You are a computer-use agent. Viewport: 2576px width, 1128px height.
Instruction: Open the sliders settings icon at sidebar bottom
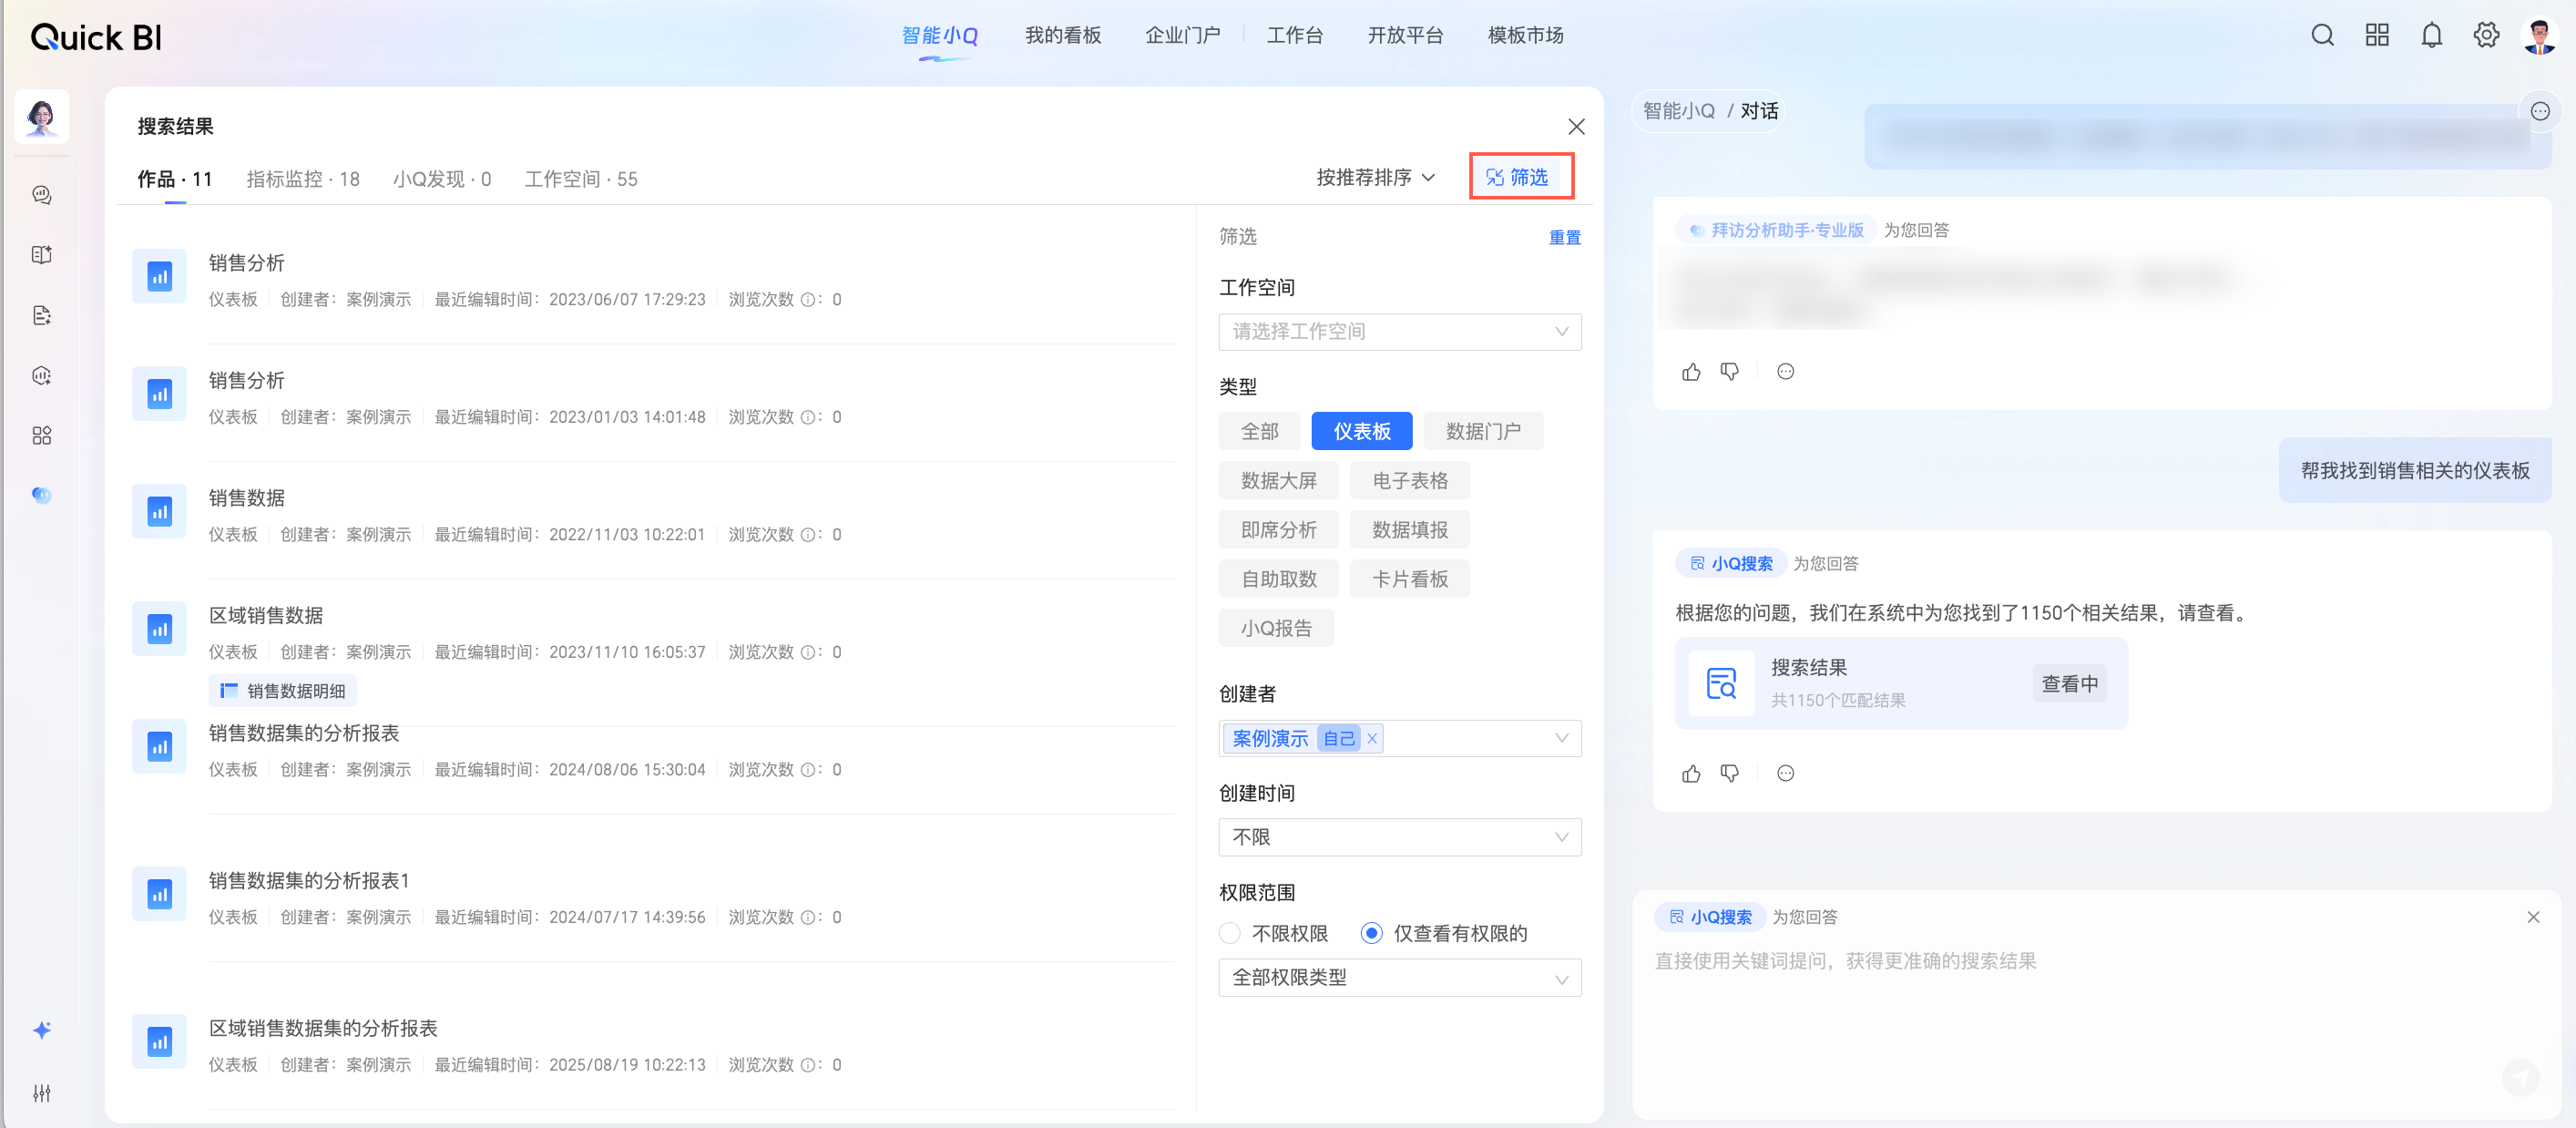click(42, 1093)
